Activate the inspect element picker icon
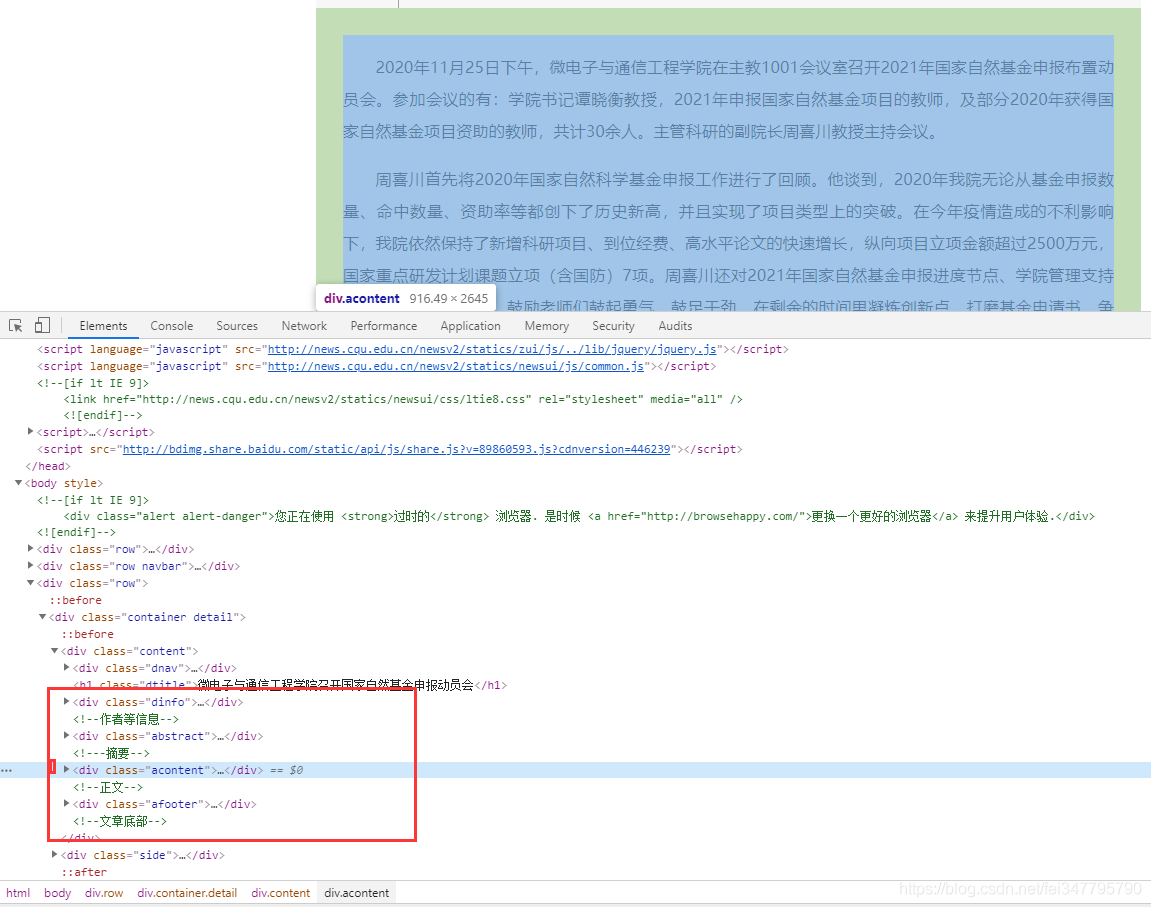 [x=15, y=325]
